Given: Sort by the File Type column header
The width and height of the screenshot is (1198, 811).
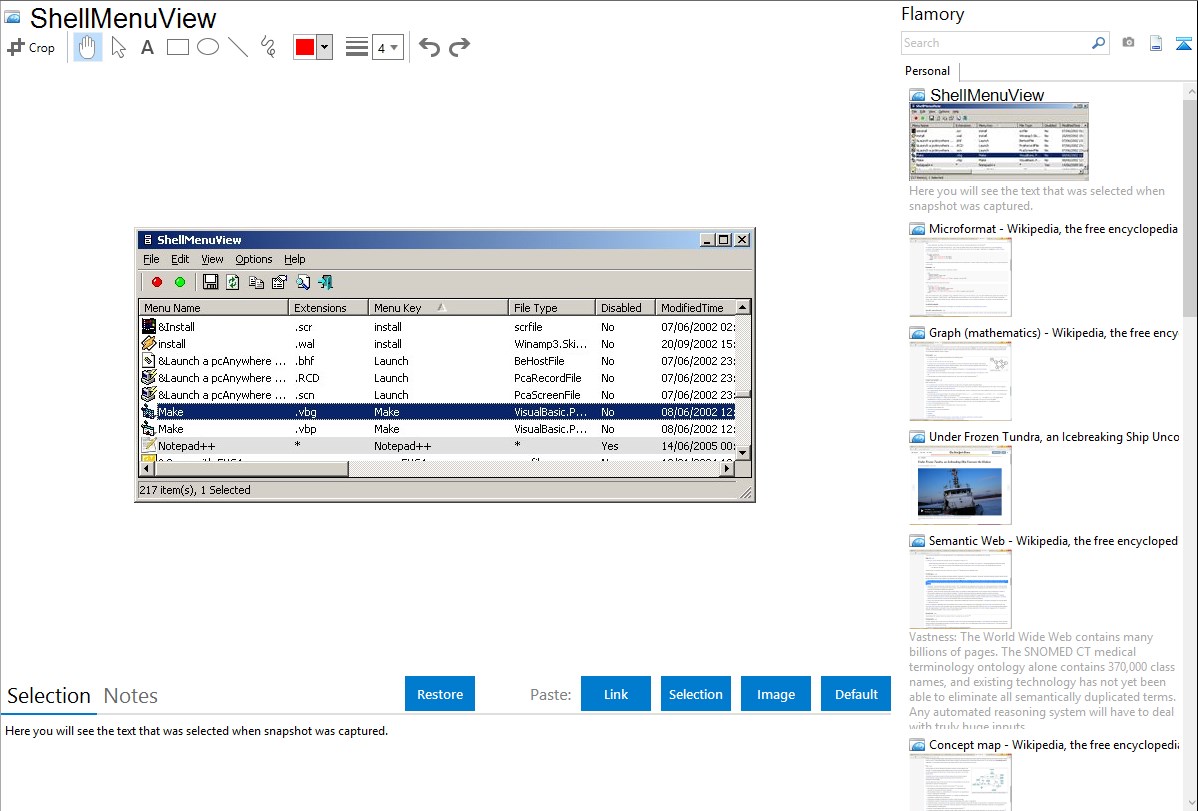Looking at the screenshot, I should [552, 307].
